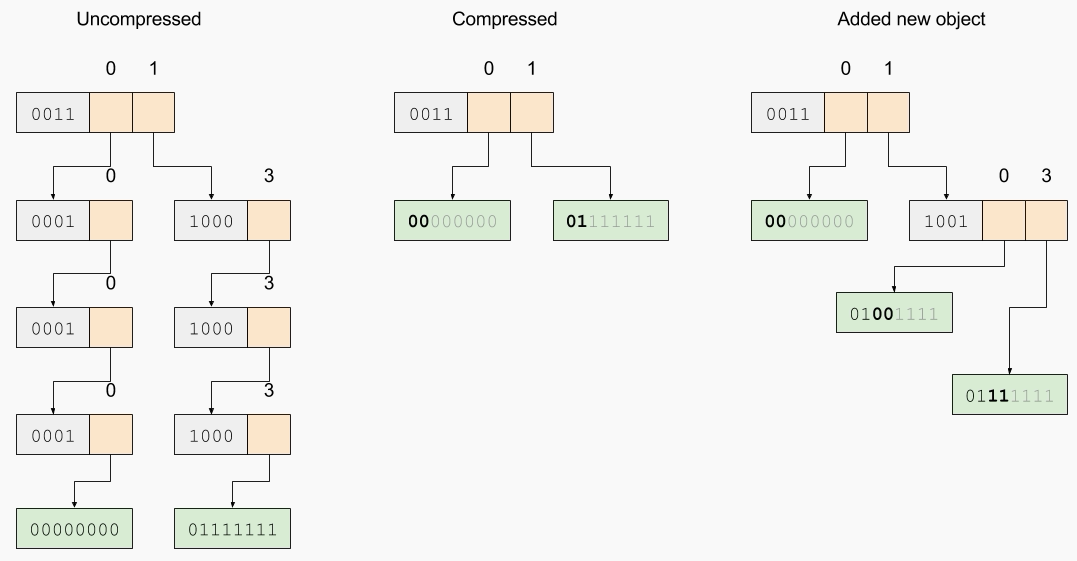The width and height of the screenshot is (1077, 561).
Task: Click orange pointer cell 0 of Compressed root
Action: tap(489, 113)
